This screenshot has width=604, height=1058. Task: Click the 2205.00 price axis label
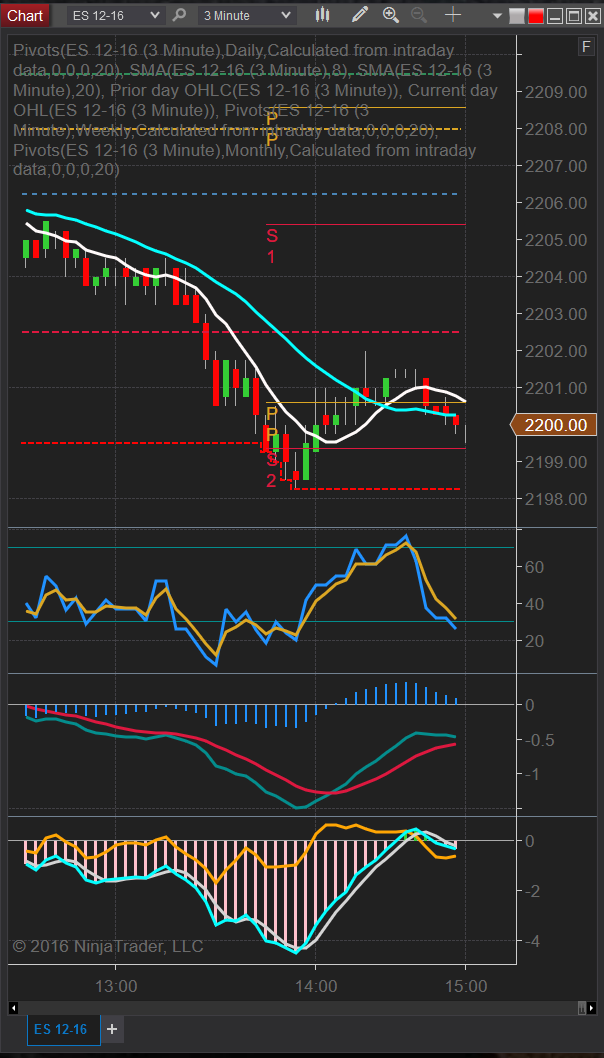tap(555, 240)
